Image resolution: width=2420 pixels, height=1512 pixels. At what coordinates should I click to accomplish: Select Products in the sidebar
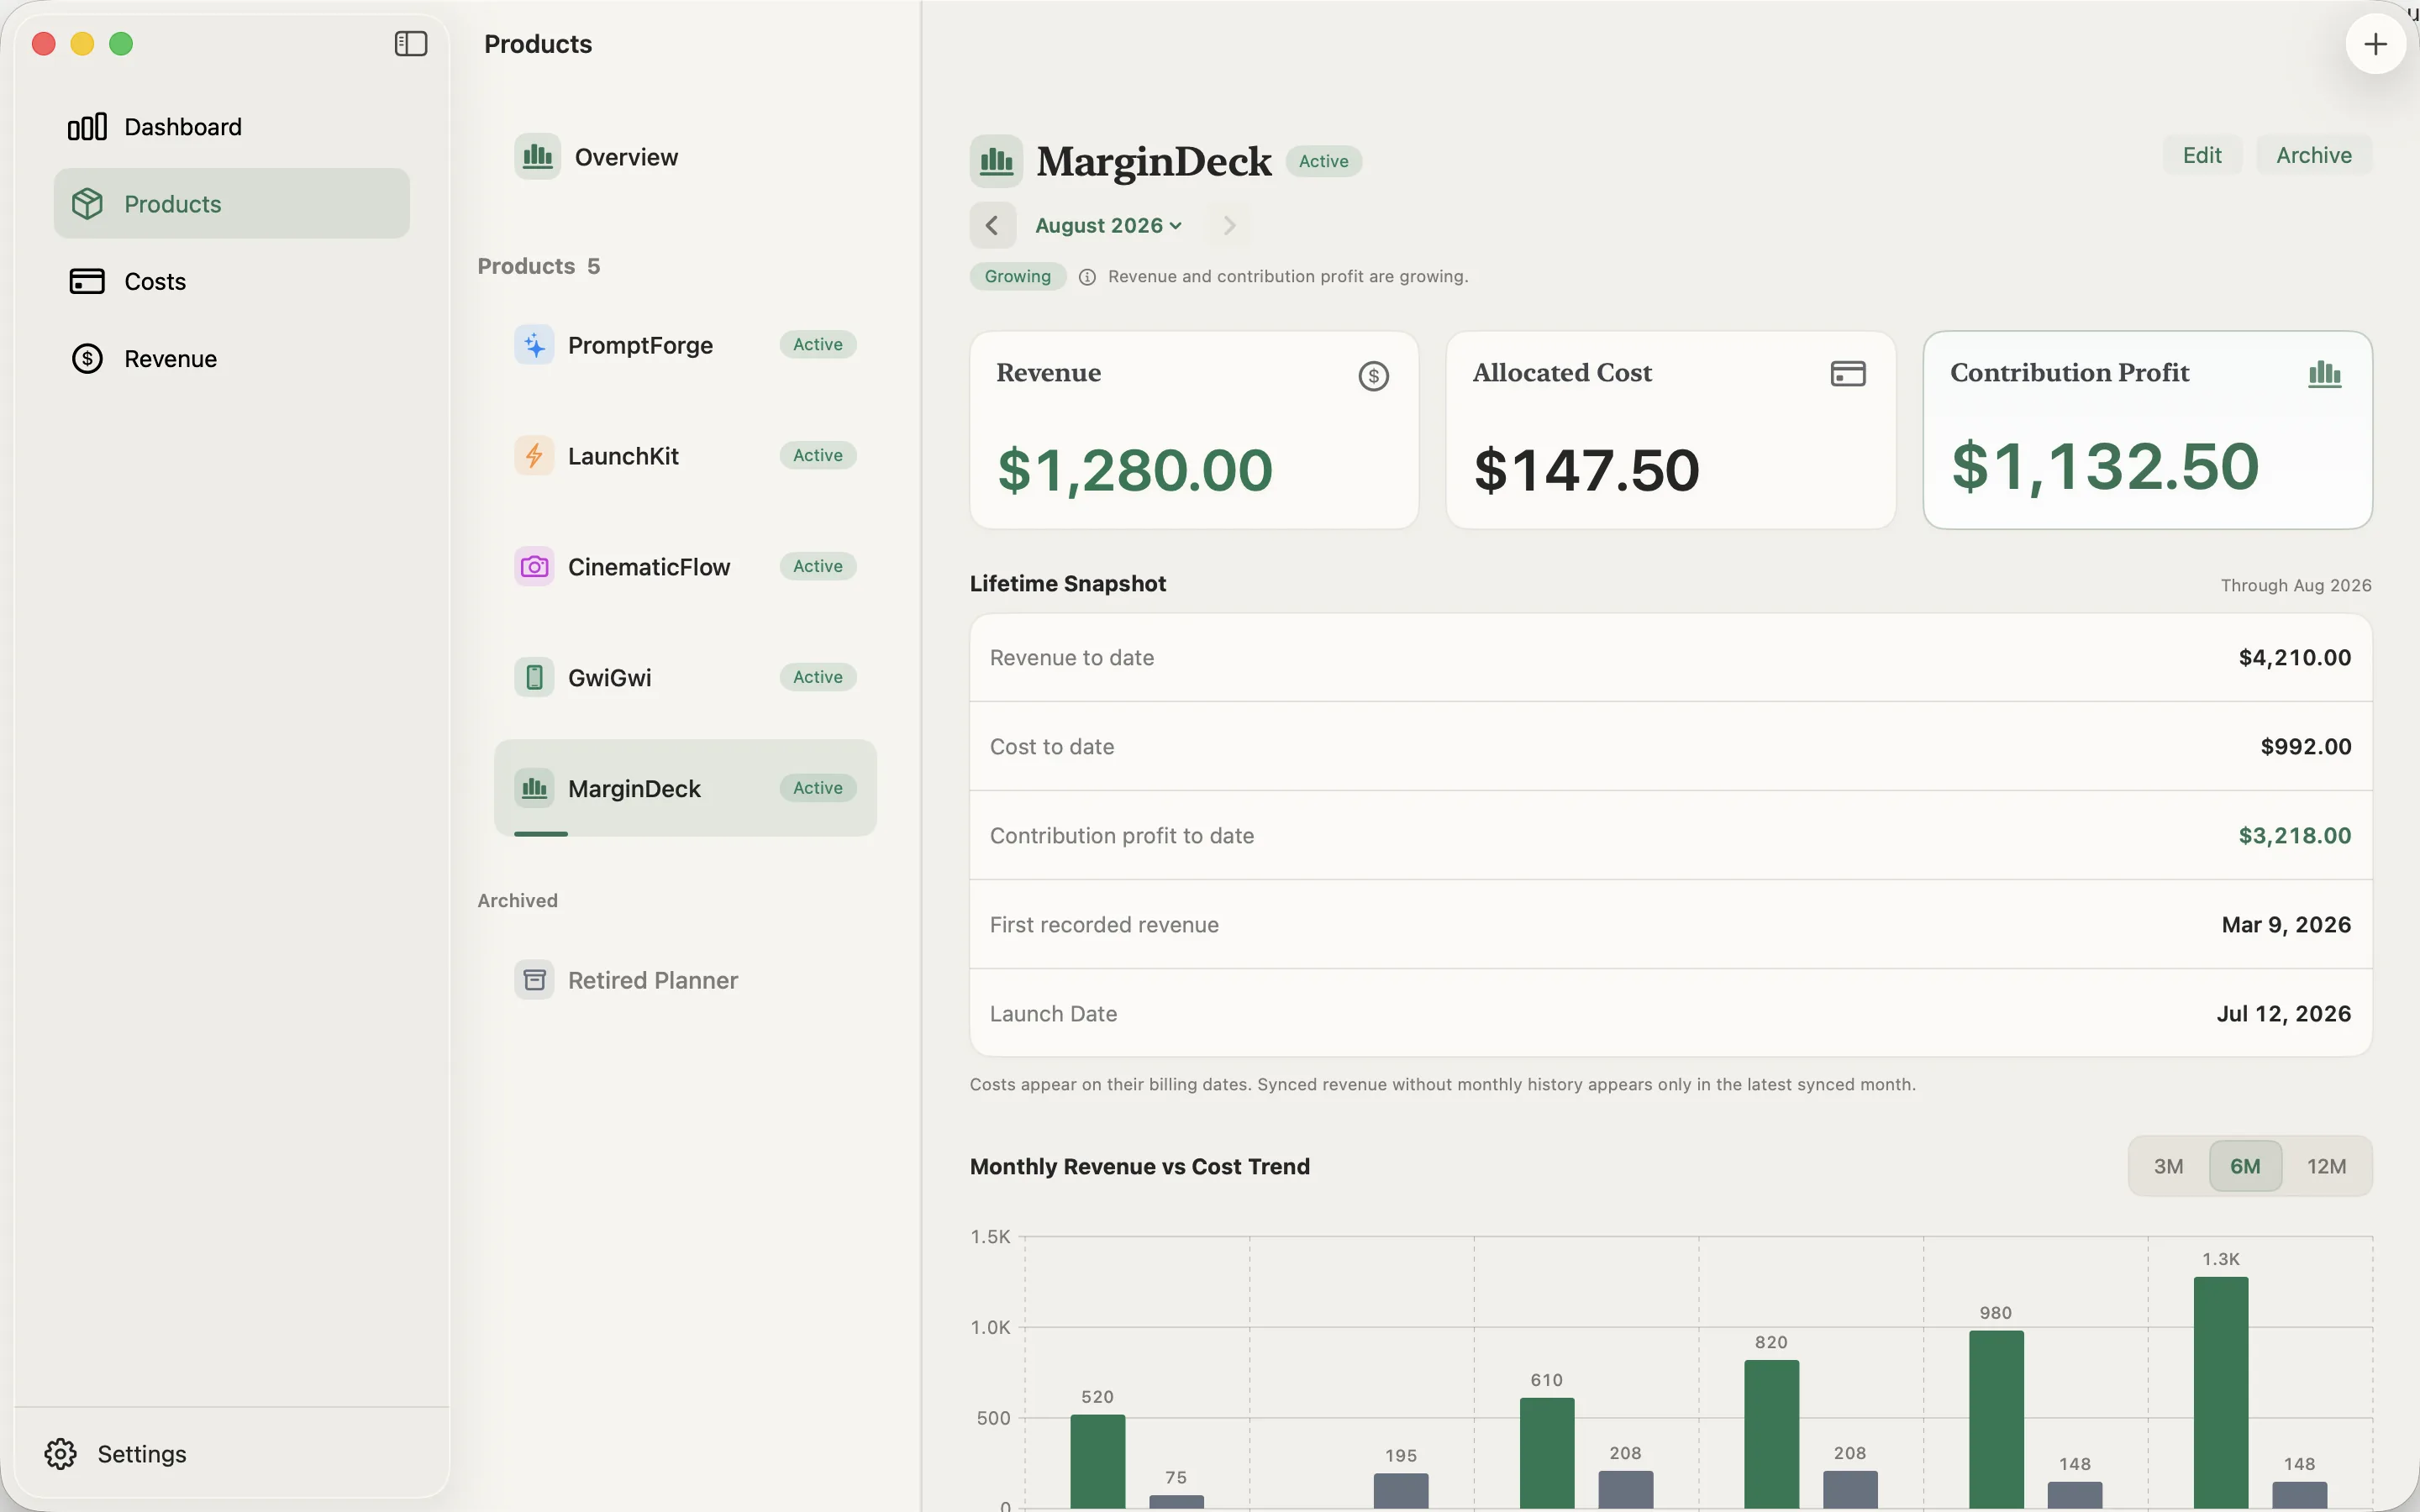coord(232,204)
